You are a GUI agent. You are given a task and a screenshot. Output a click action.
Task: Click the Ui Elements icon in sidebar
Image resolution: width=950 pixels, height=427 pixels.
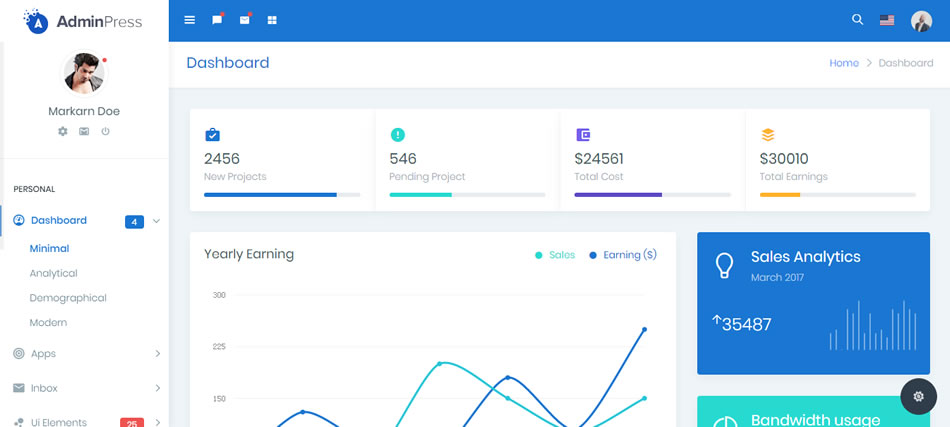[x=19, y=422]
